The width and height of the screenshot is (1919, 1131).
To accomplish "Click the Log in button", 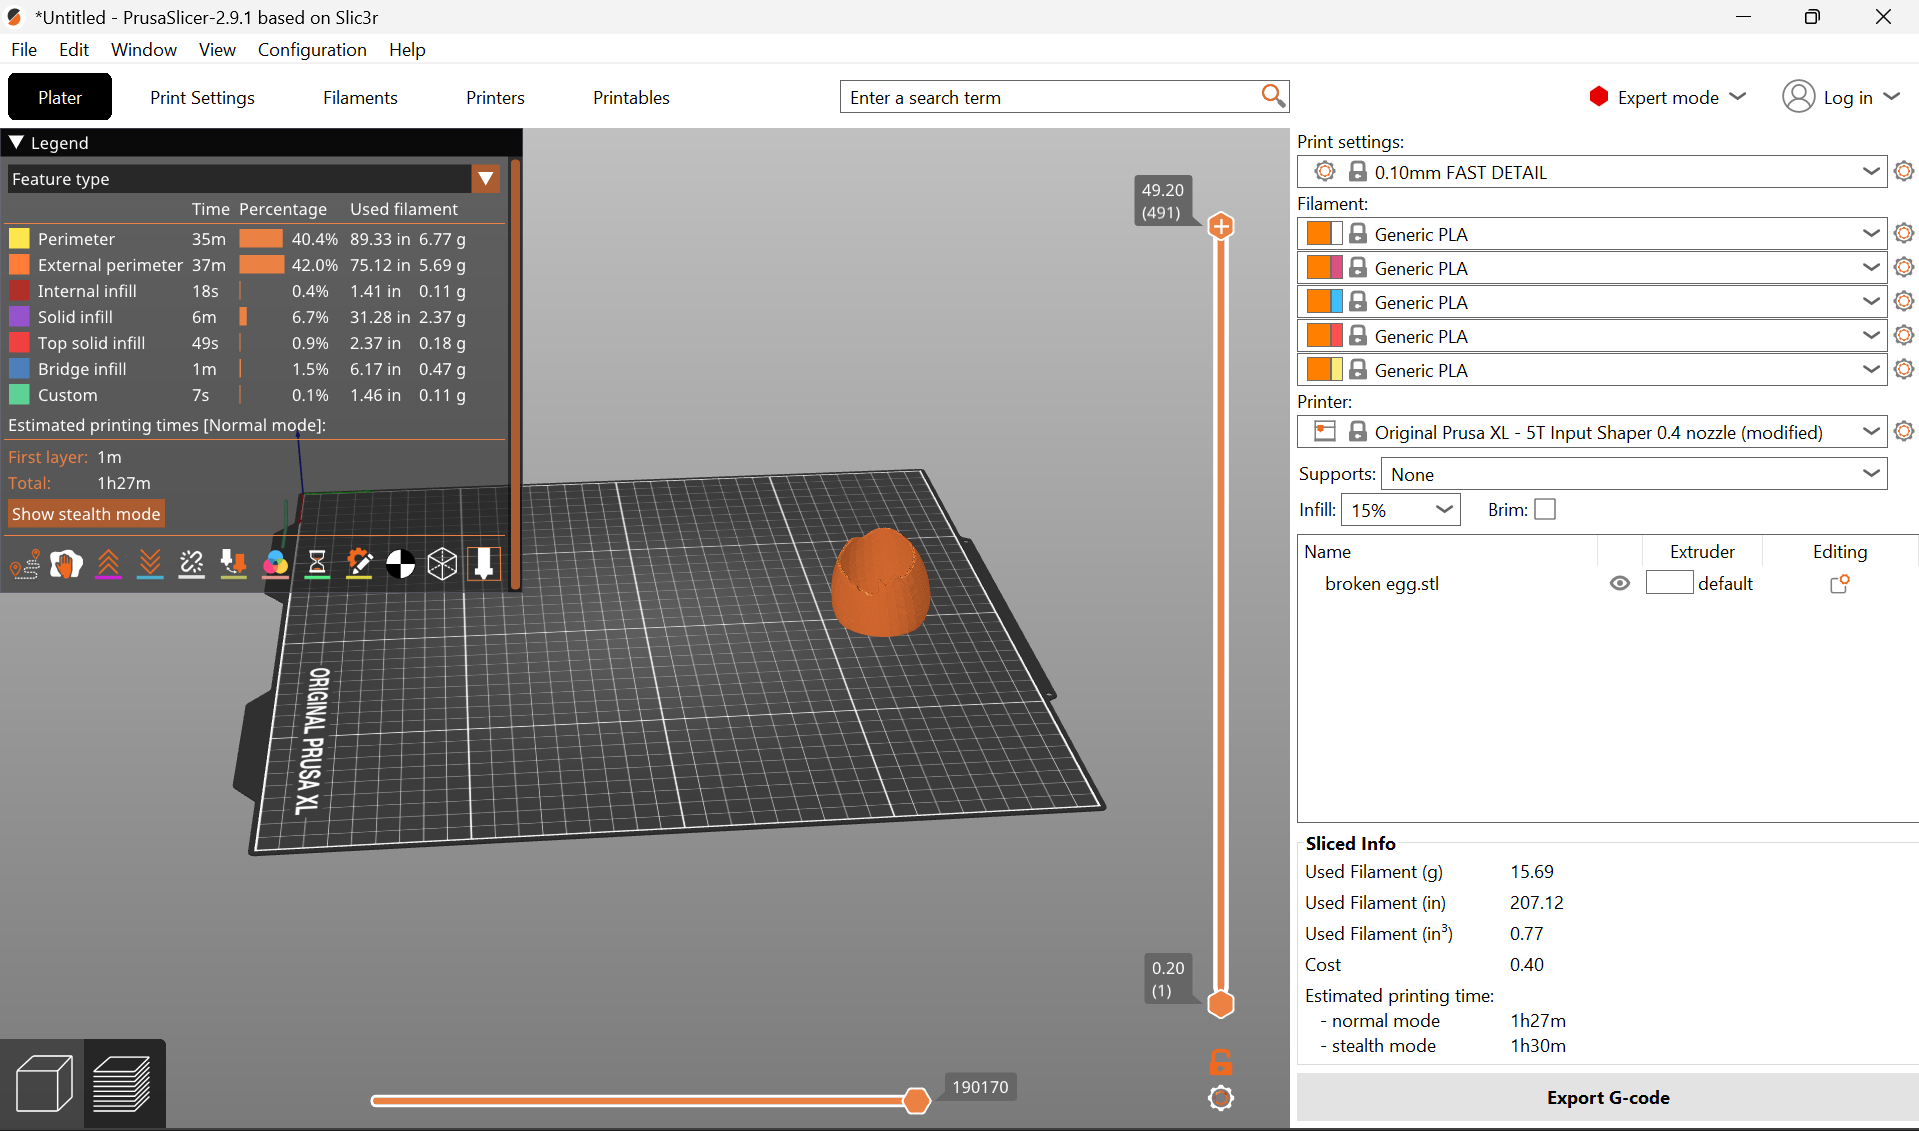I will pyautogui.click(x=1841, y=97).
